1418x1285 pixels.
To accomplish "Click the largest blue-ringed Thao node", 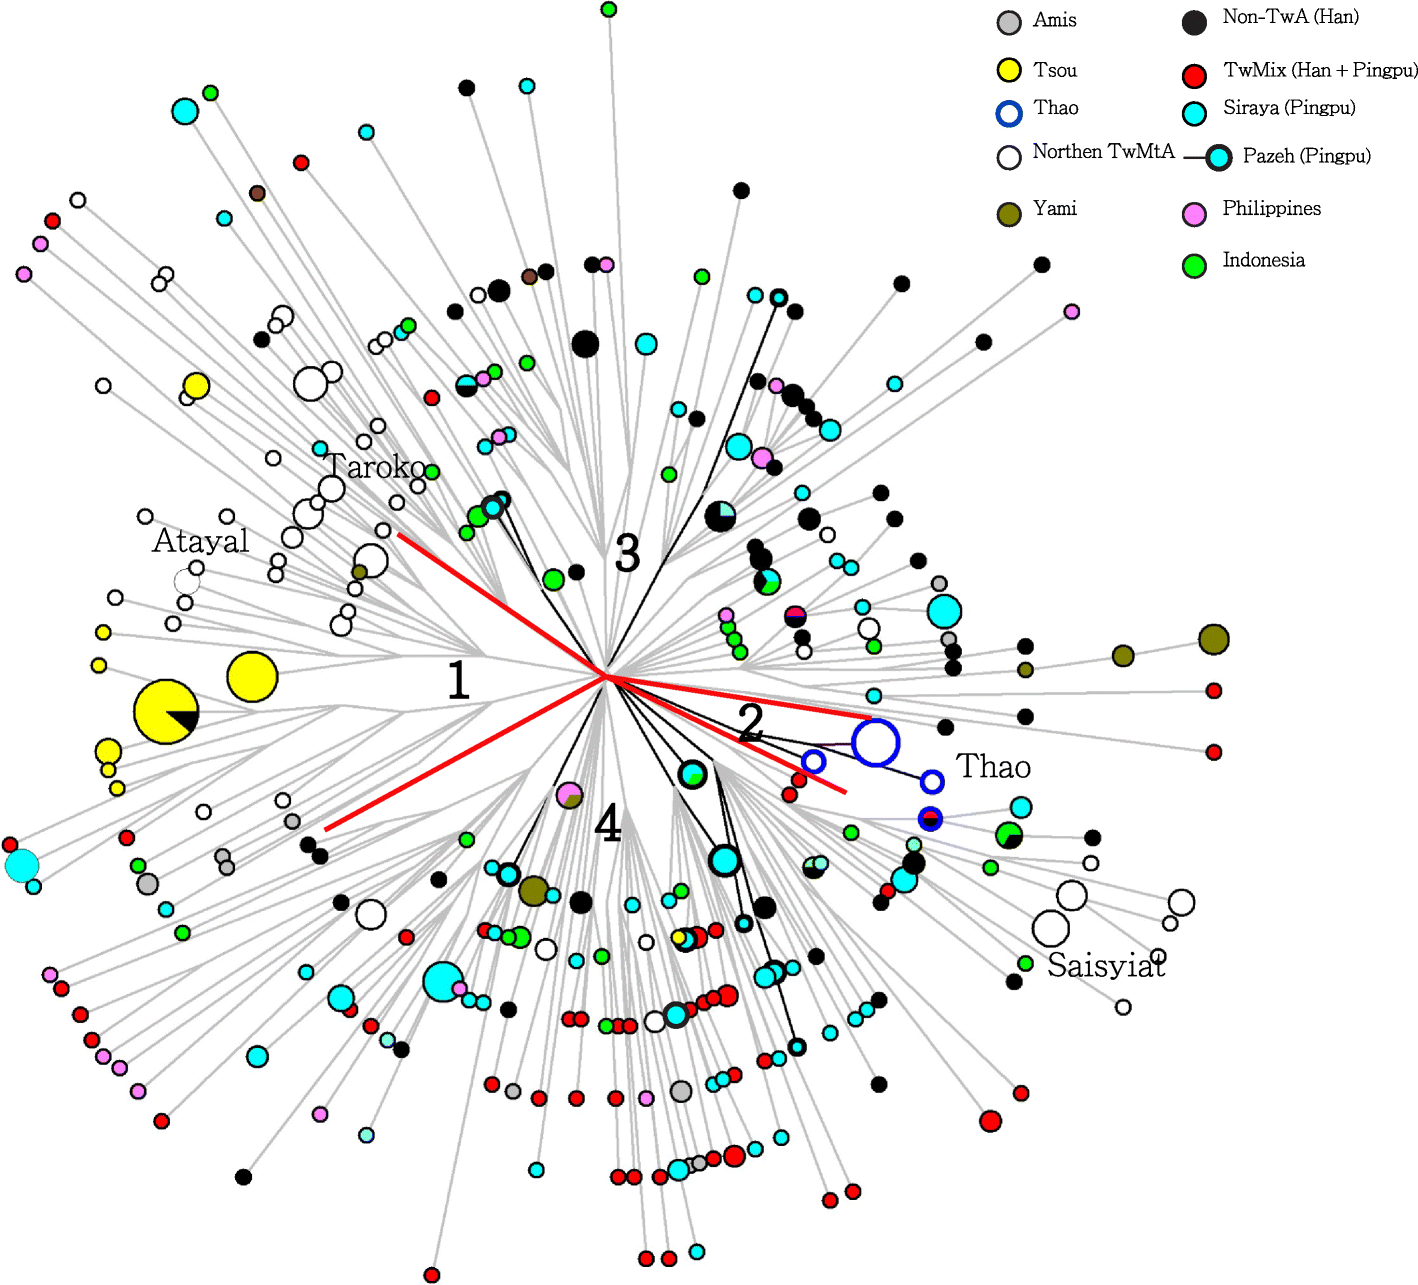I will tap(876, 743).
